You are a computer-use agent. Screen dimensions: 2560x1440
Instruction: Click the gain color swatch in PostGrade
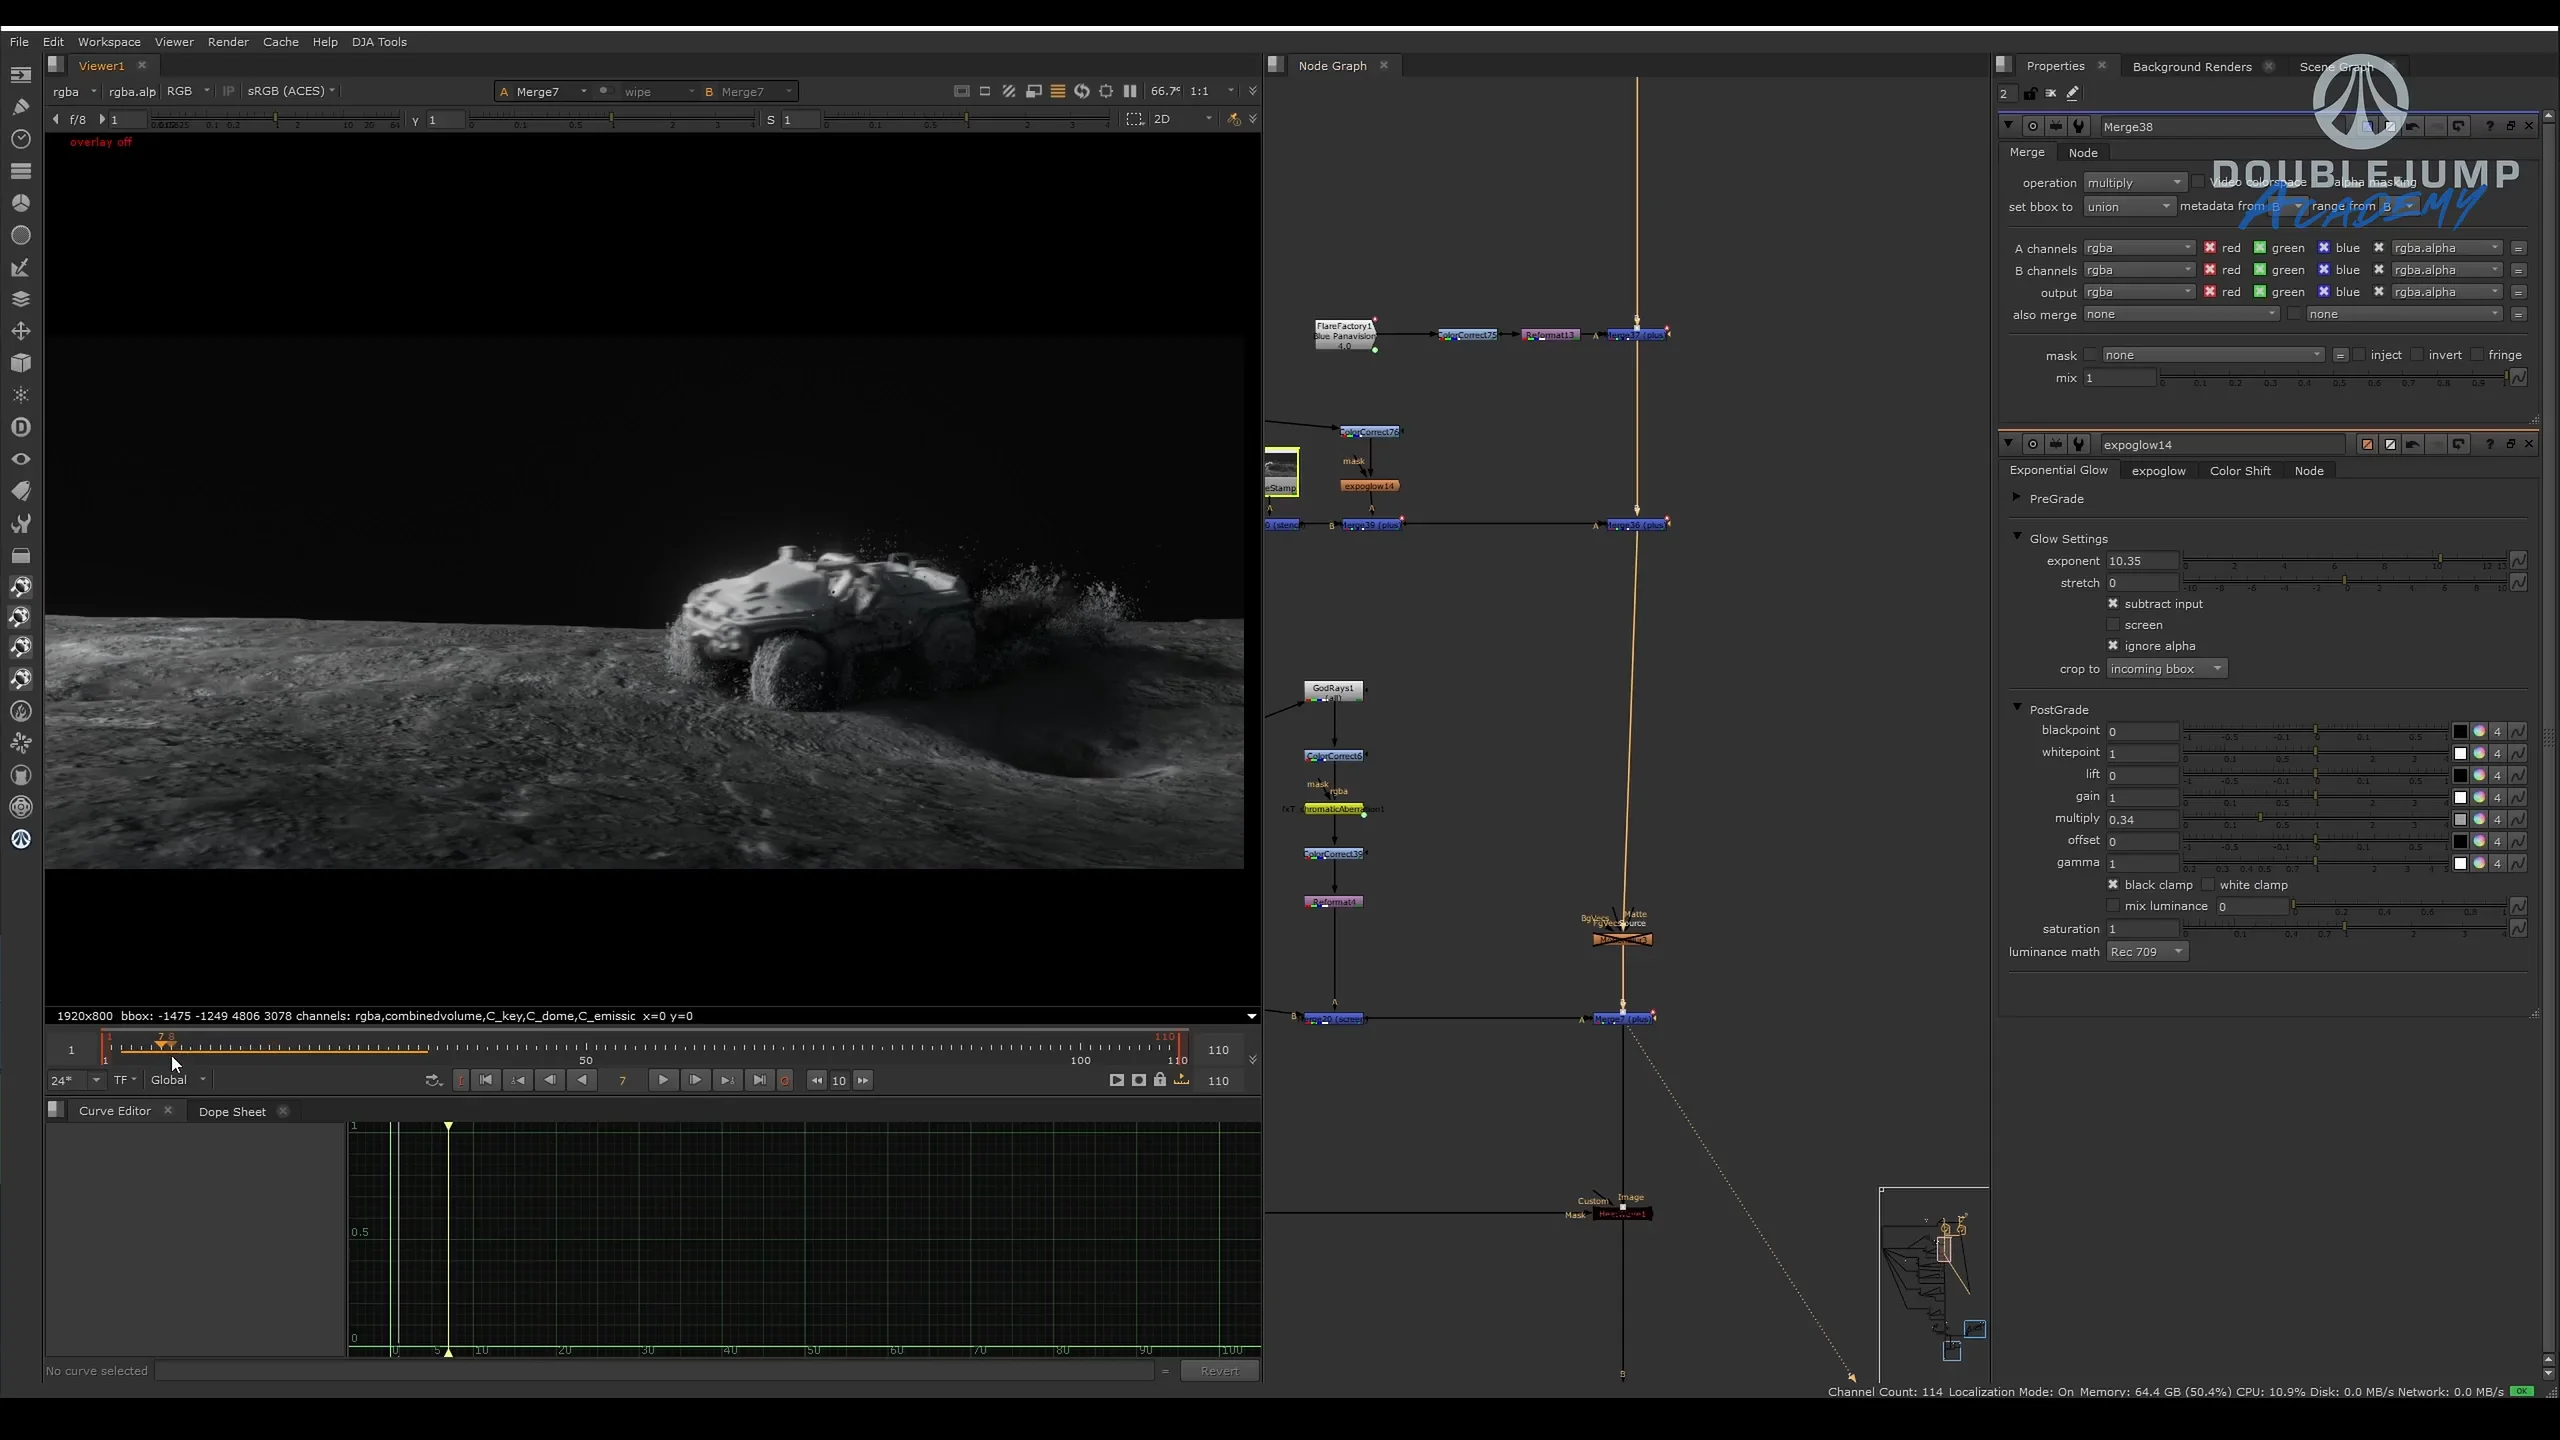[x=2461, y=797]
